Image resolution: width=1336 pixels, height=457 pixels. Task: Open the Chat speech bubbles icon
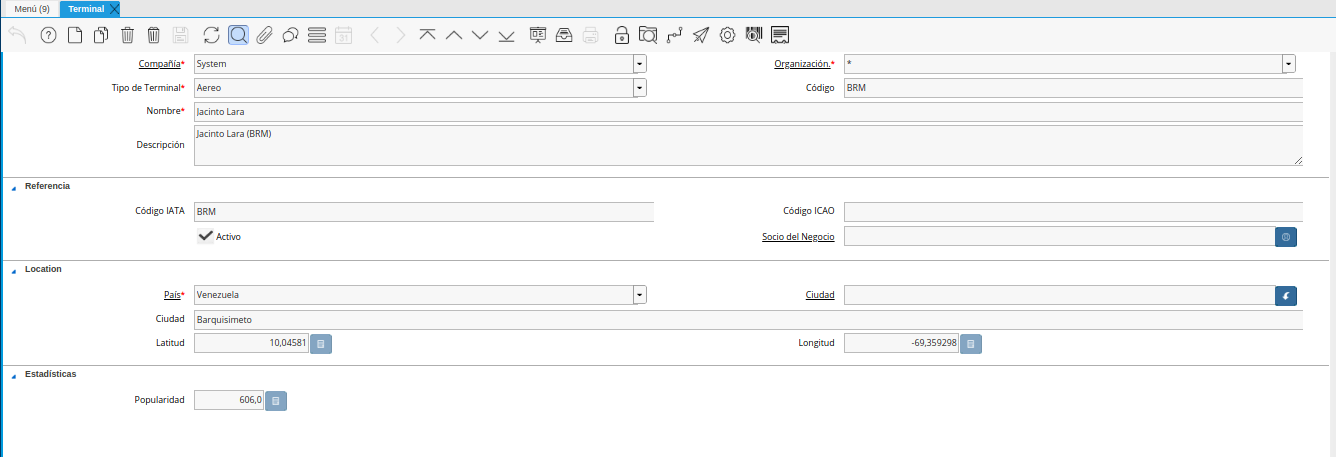(x=290, y=35)
